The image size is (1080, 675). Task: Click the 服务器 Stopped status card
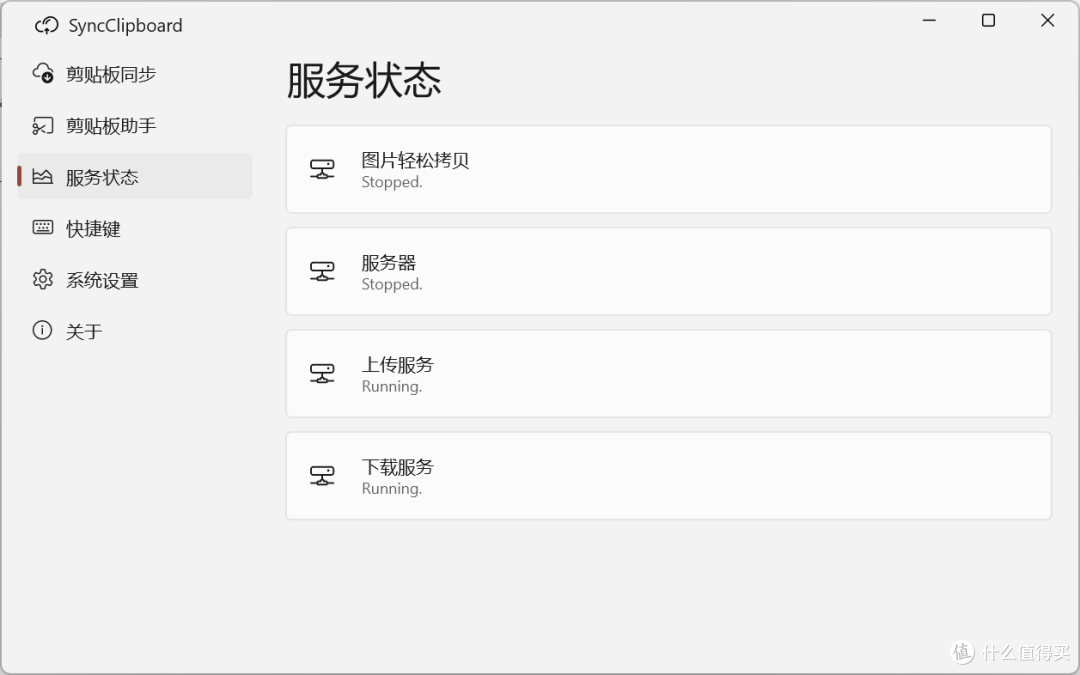(x=668, y=271)
